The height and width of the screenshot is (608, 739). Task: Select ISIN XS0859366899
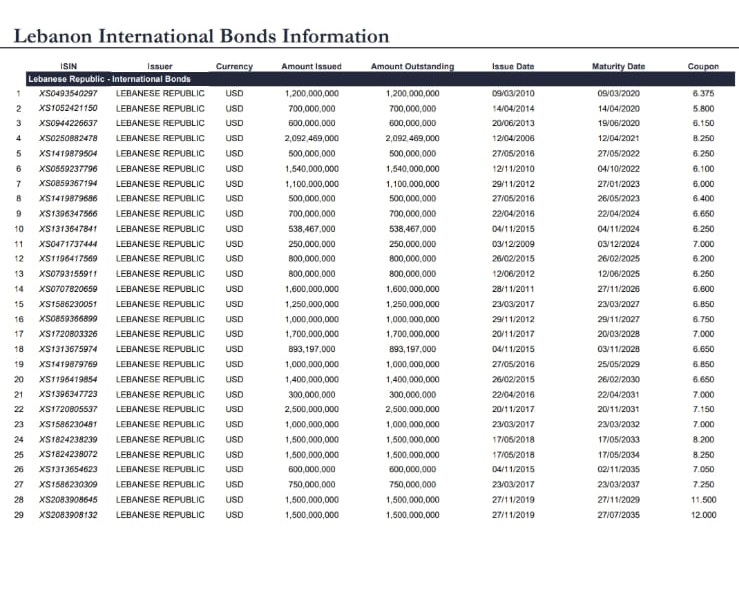click(68, 319)
